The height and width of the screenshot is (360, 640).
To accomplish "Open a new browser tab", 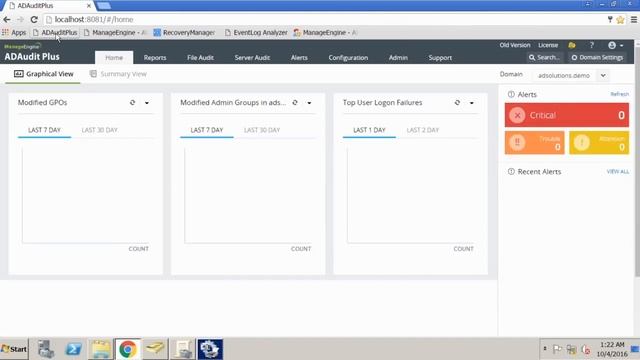I will [104, 6].
